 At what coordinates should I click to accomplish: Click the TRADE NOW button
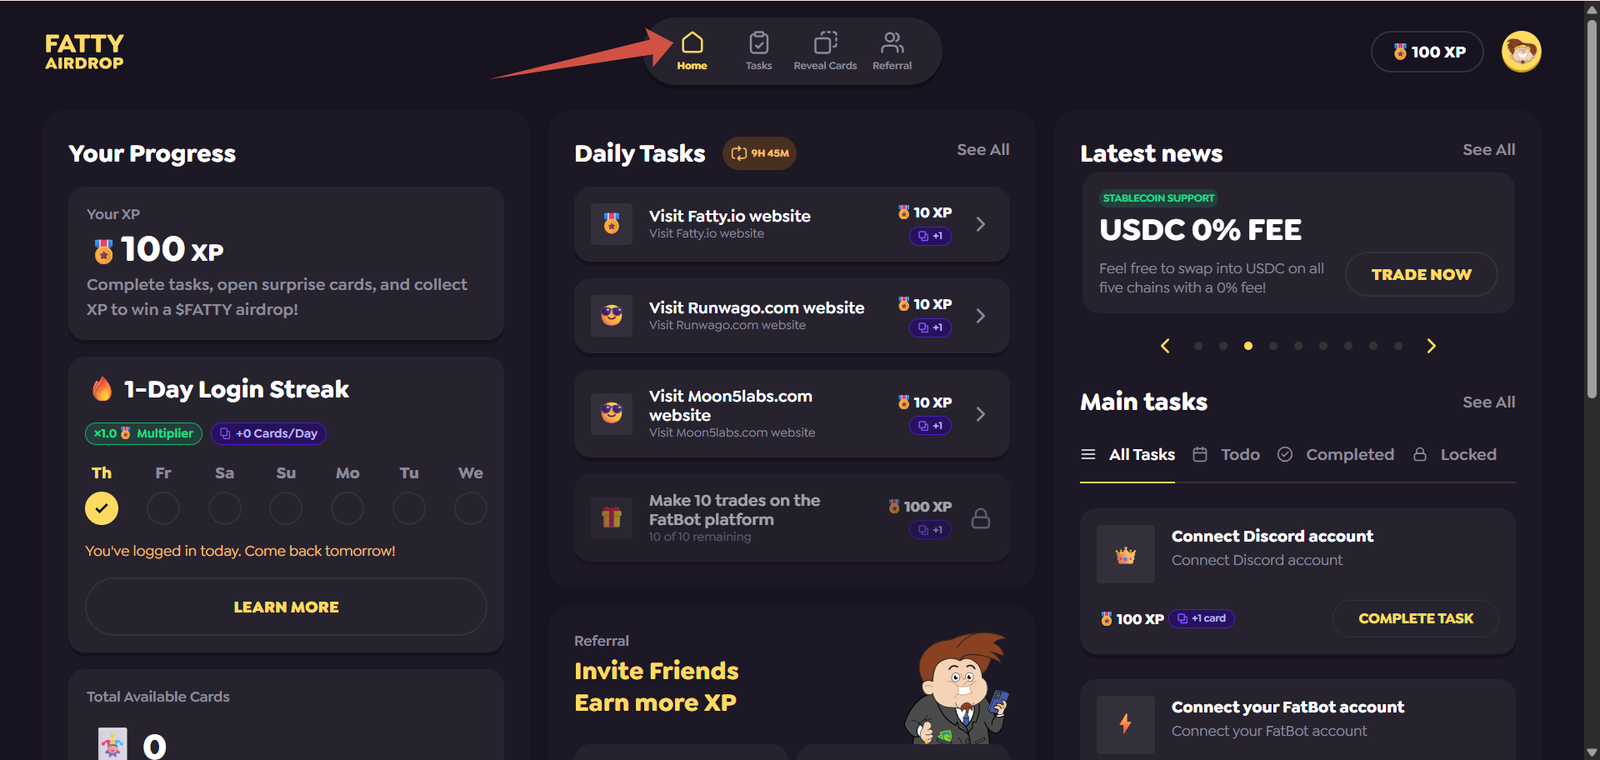[1421, 274]
